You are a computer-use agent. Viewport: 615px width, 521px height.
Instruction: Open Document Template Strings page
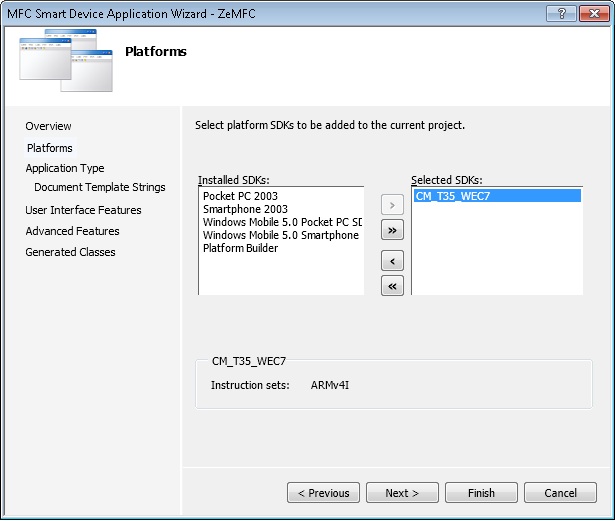(x=100, y=187)
